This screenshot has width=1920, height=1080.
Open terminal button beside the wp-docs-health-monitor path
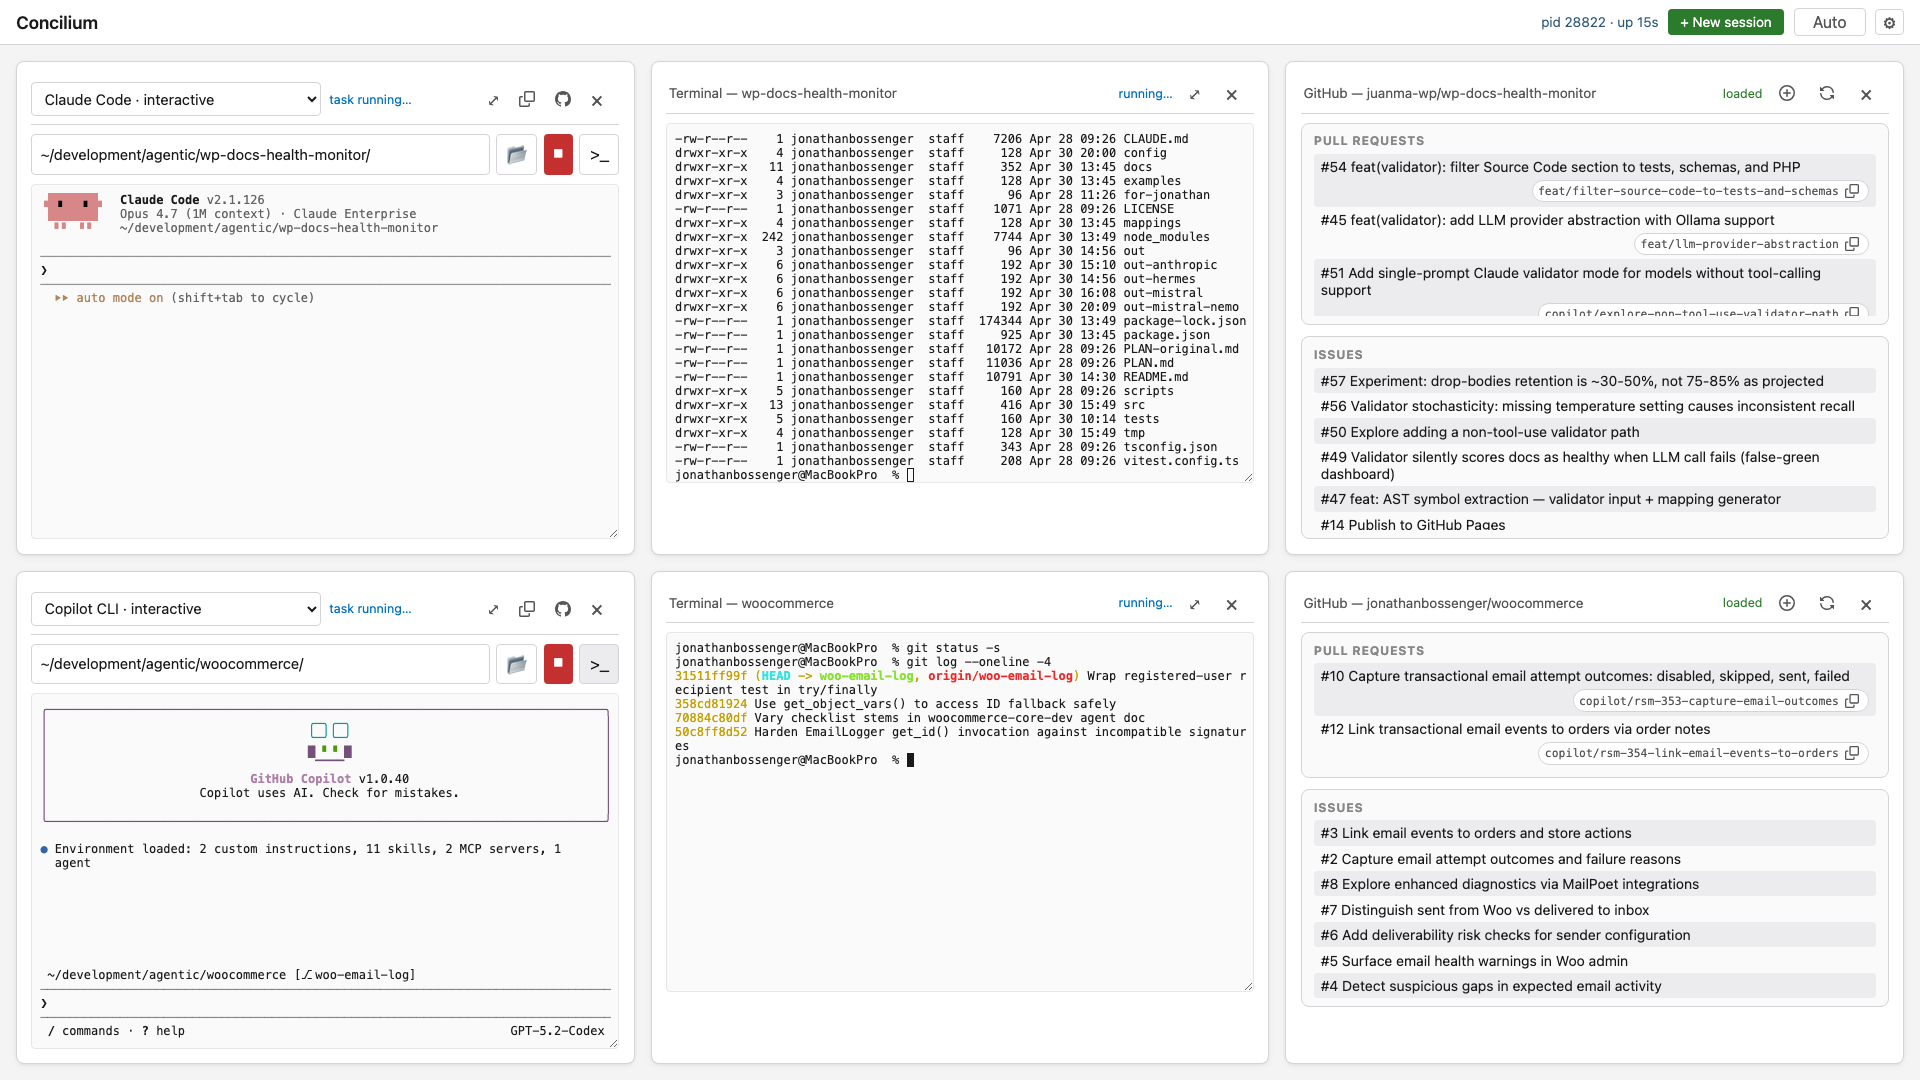click(599, 155)
